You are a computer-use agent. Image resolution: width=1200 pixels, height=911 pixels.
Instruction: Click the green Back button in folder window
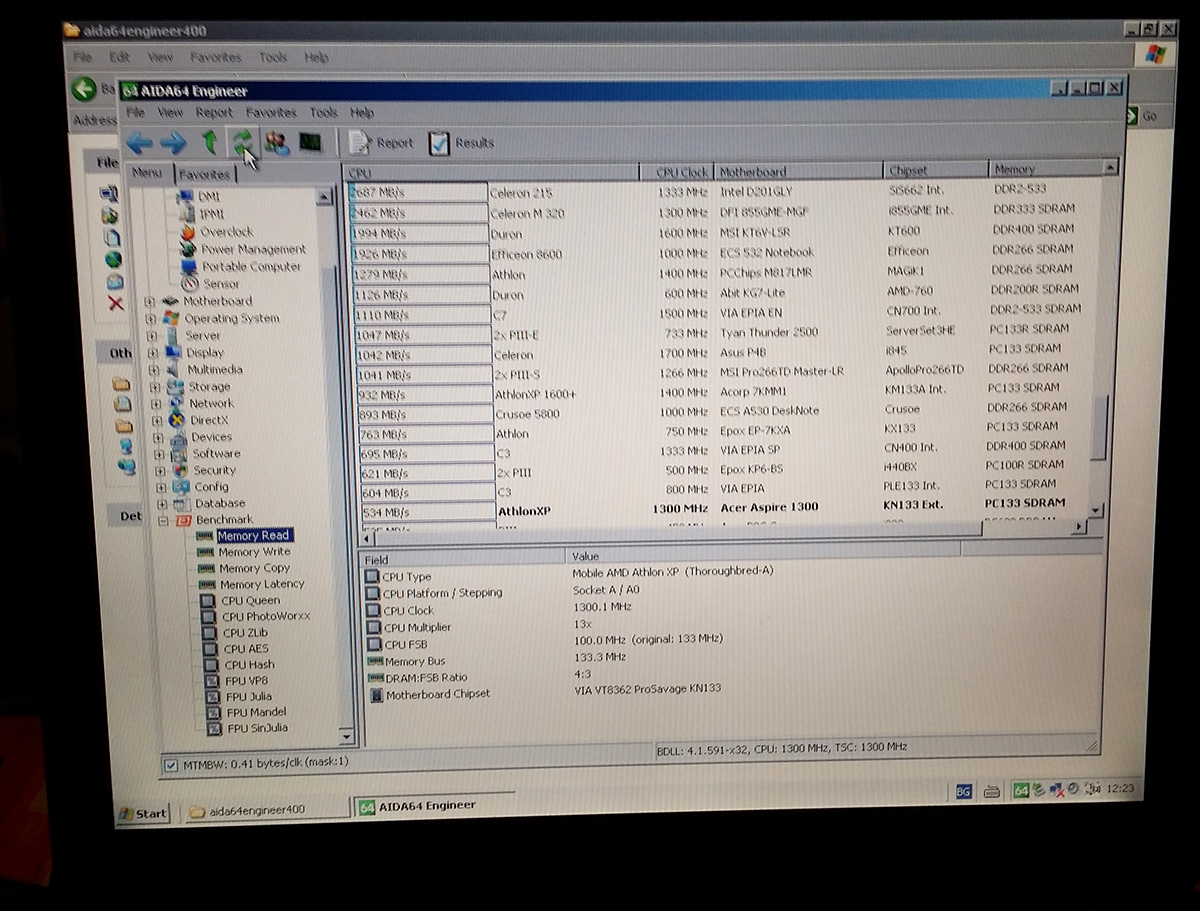[84, 89]
